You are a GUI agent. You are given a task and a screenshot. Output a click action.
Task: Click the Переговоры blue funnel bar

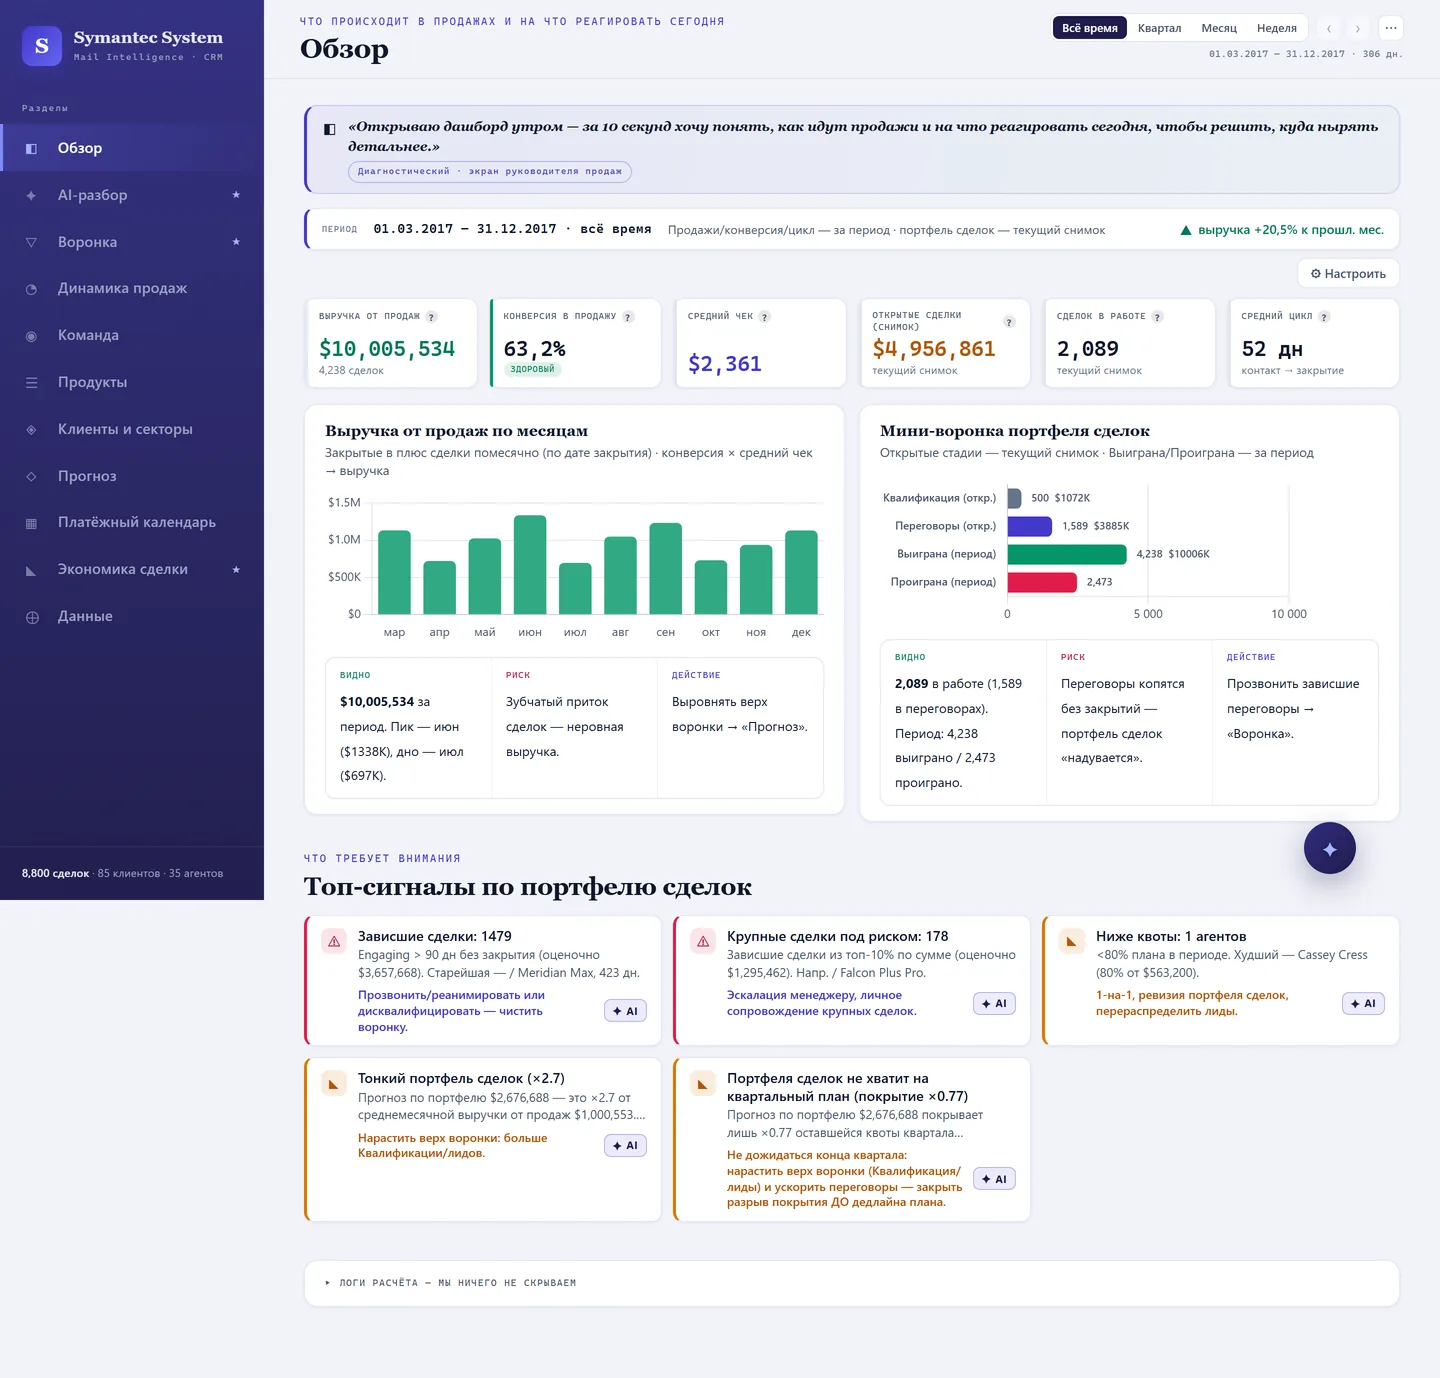1030,526
